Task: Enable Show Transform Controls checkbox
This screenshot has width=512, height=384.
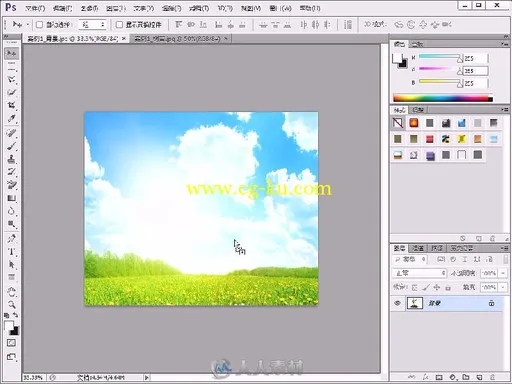Action: [x=119, y=25]
